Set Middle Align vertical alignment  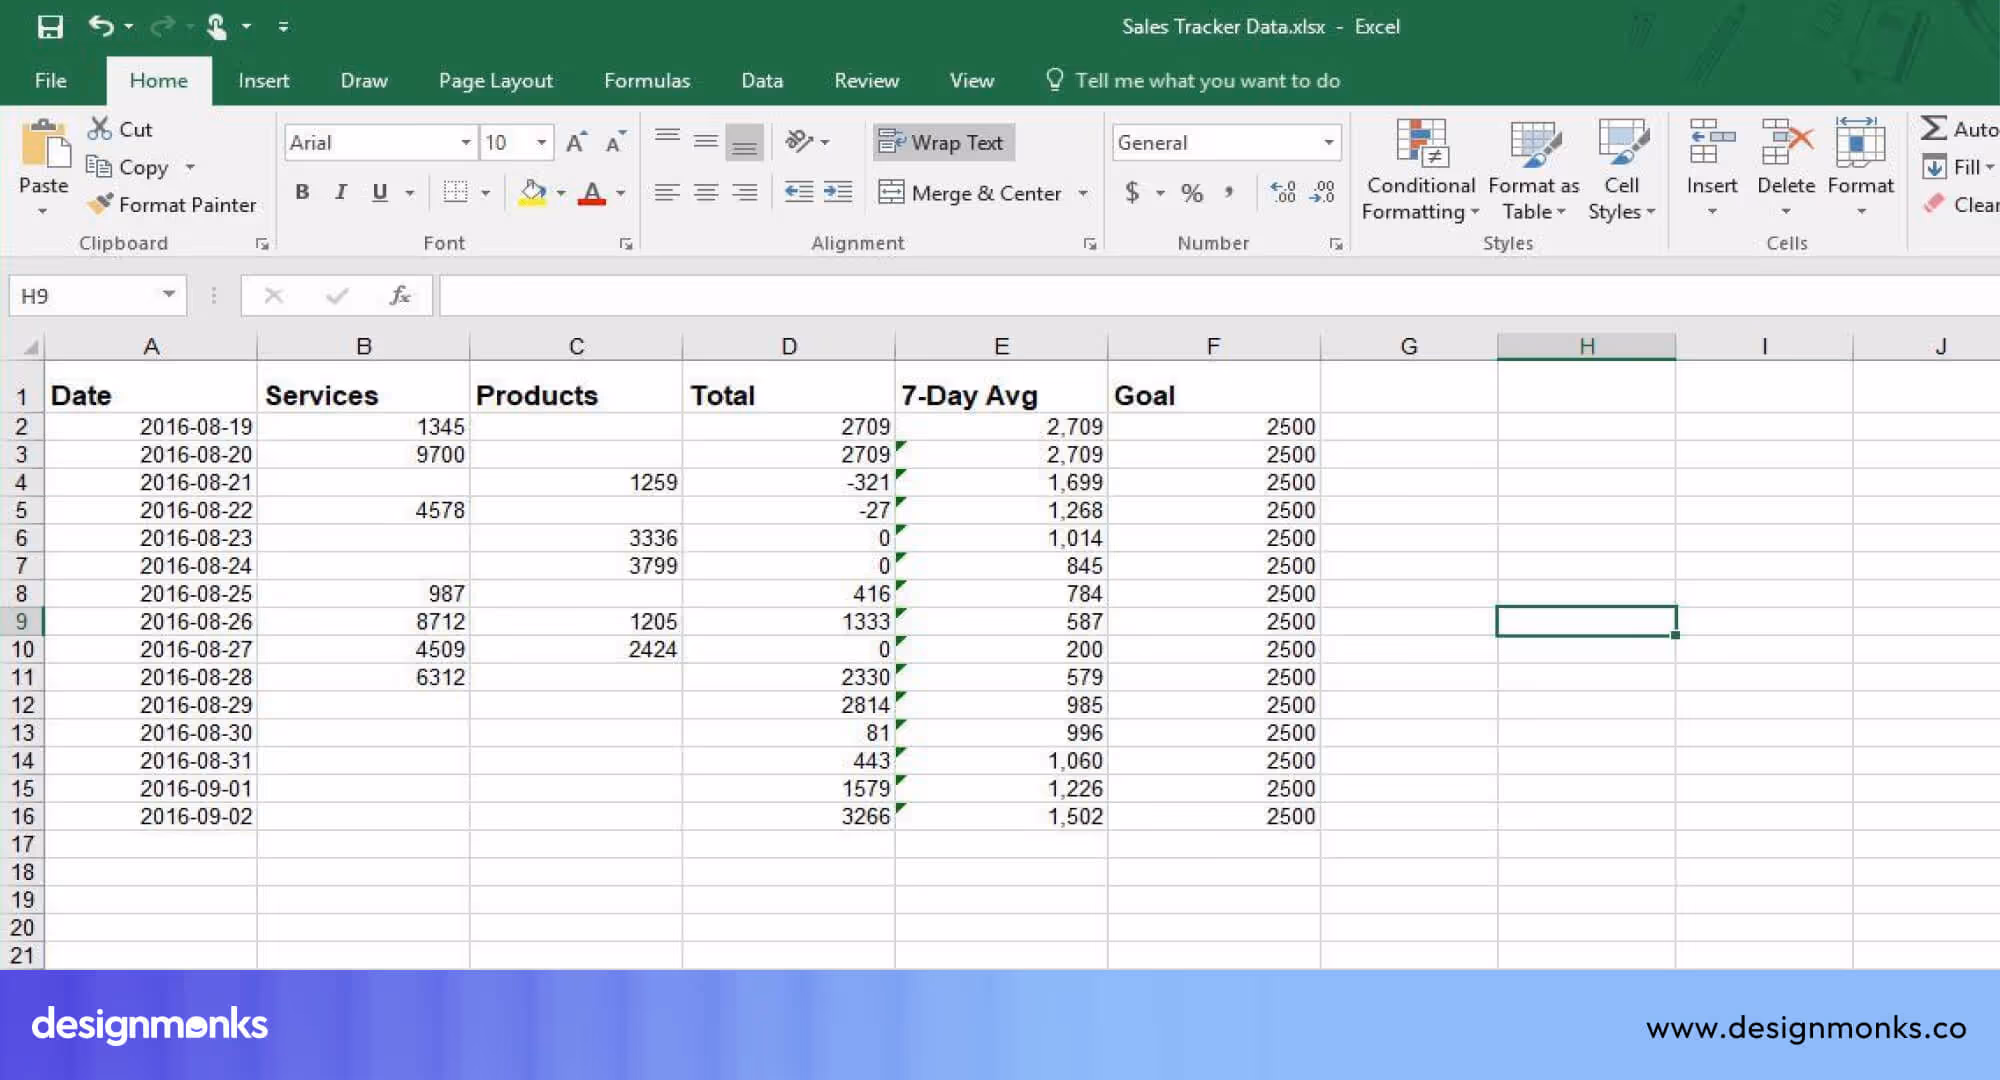point(706,141)
